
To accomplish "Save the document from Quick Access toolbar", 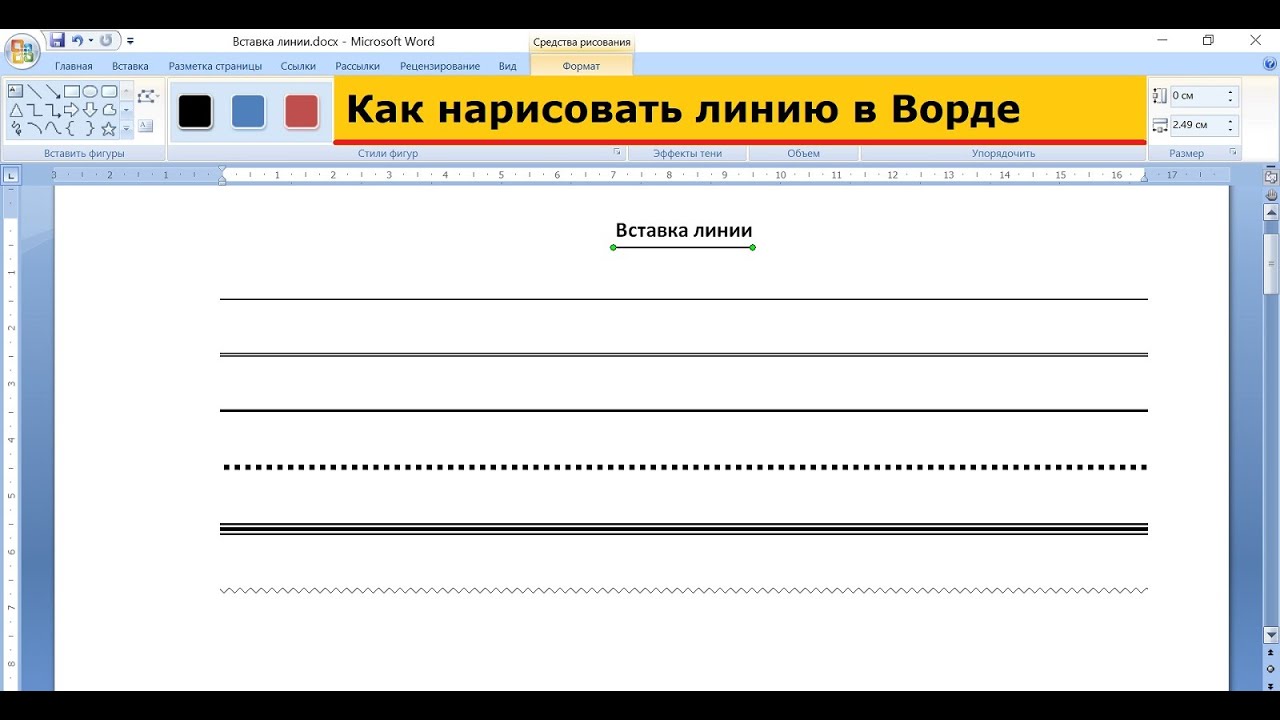I will point(57,41).
